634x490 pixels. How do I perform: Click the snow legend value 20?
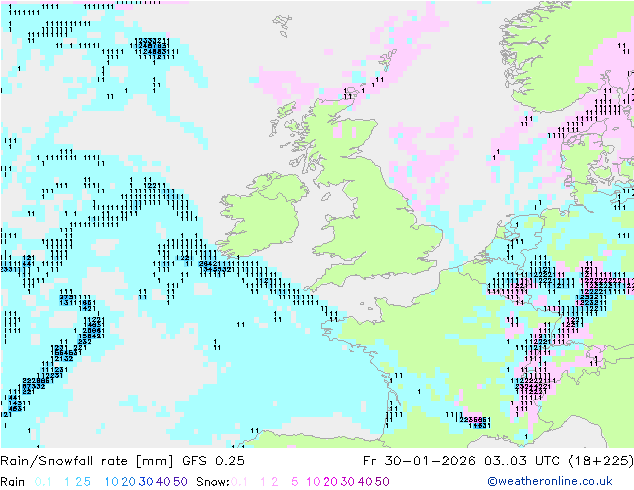331,482
